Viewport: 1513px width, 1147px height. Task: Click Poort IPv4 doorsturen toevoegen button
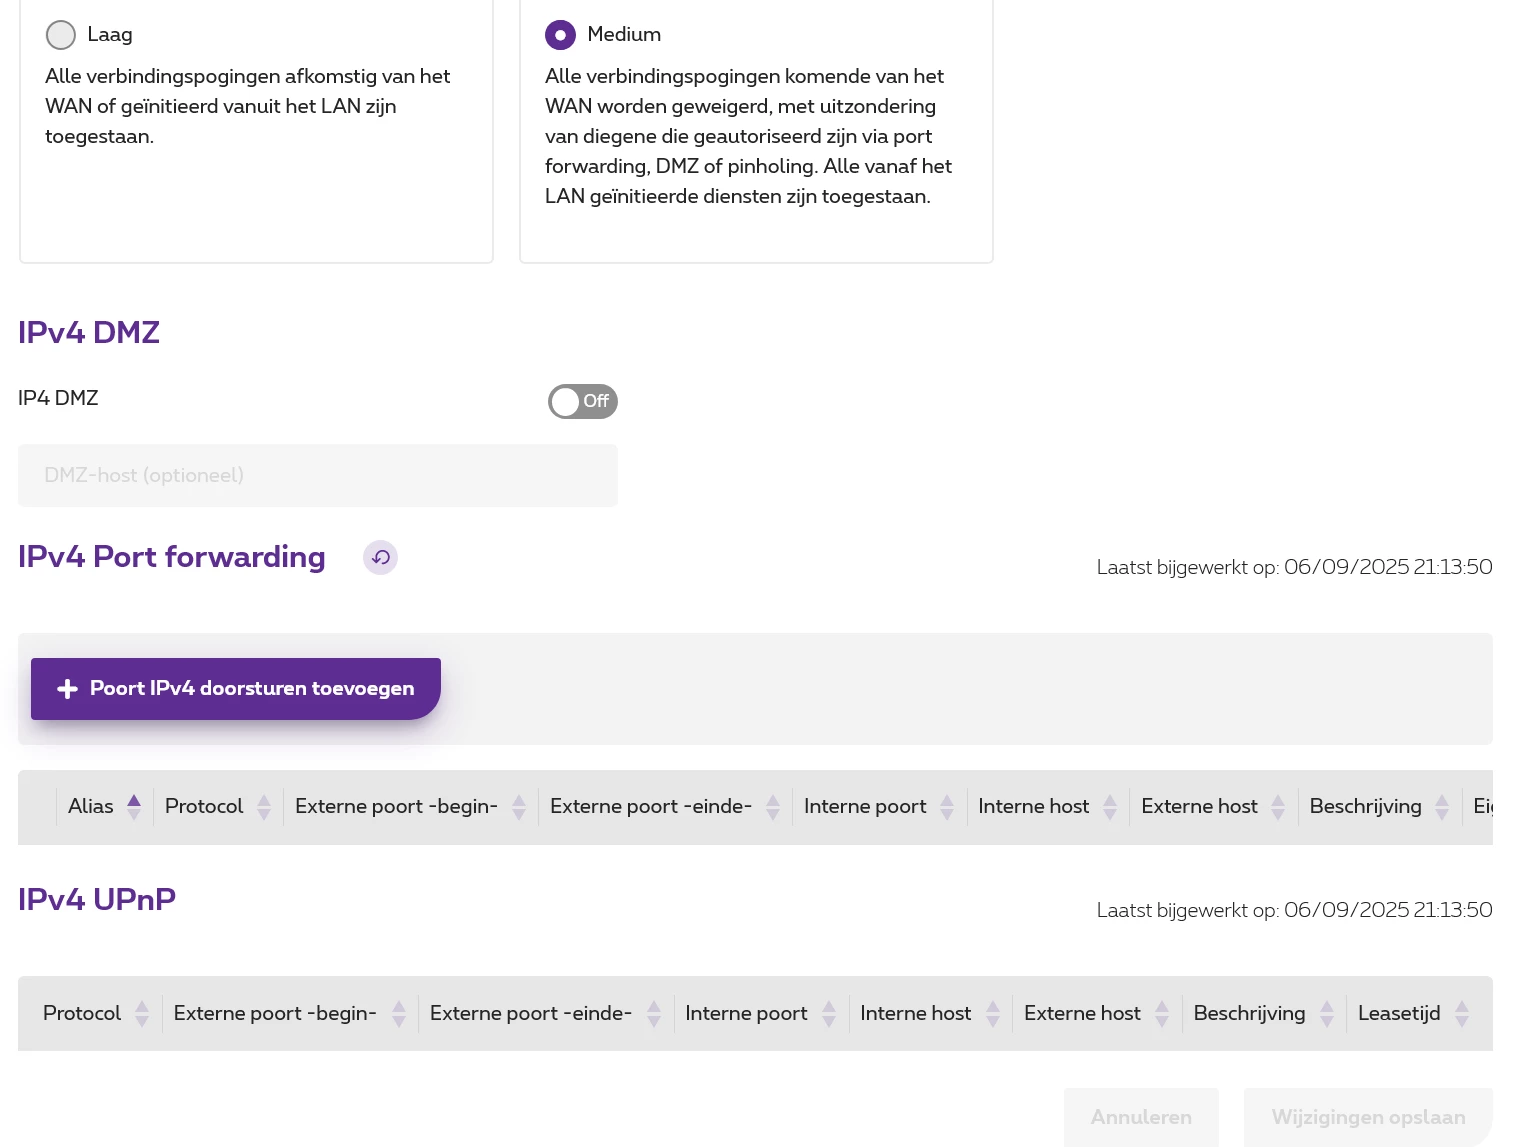click(x=236, y=689)
